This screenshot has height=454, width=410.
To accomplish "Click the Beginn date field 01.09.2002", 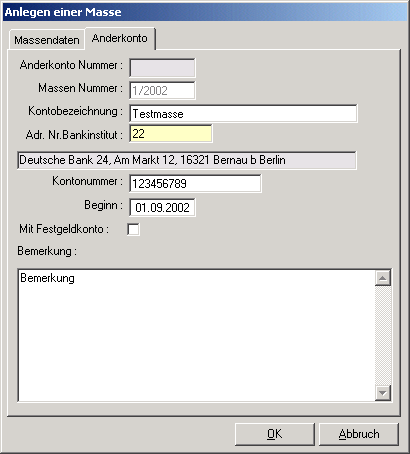I will tap(162, 207).
